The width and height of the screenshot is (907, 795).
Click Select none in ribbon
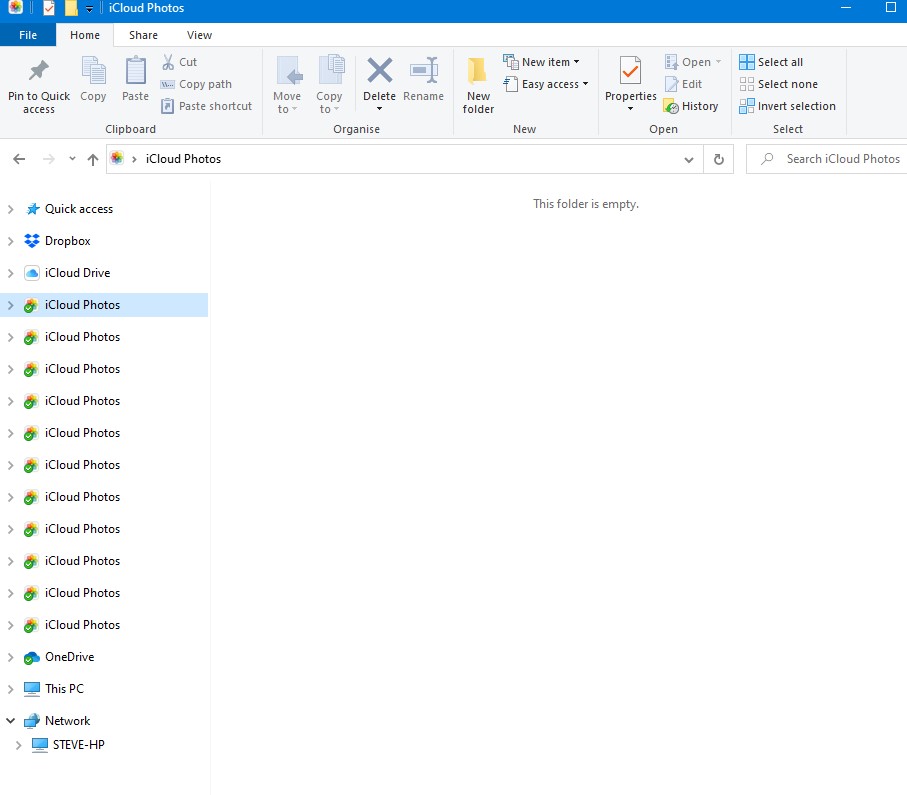(x=779, y=84)
